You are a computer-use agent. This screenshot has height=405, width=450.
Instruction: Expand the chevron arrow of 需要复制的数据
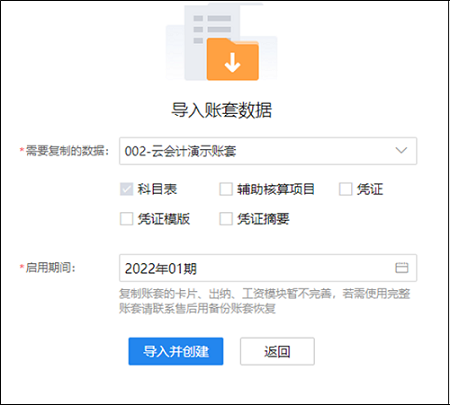click(x=401, y=150)
